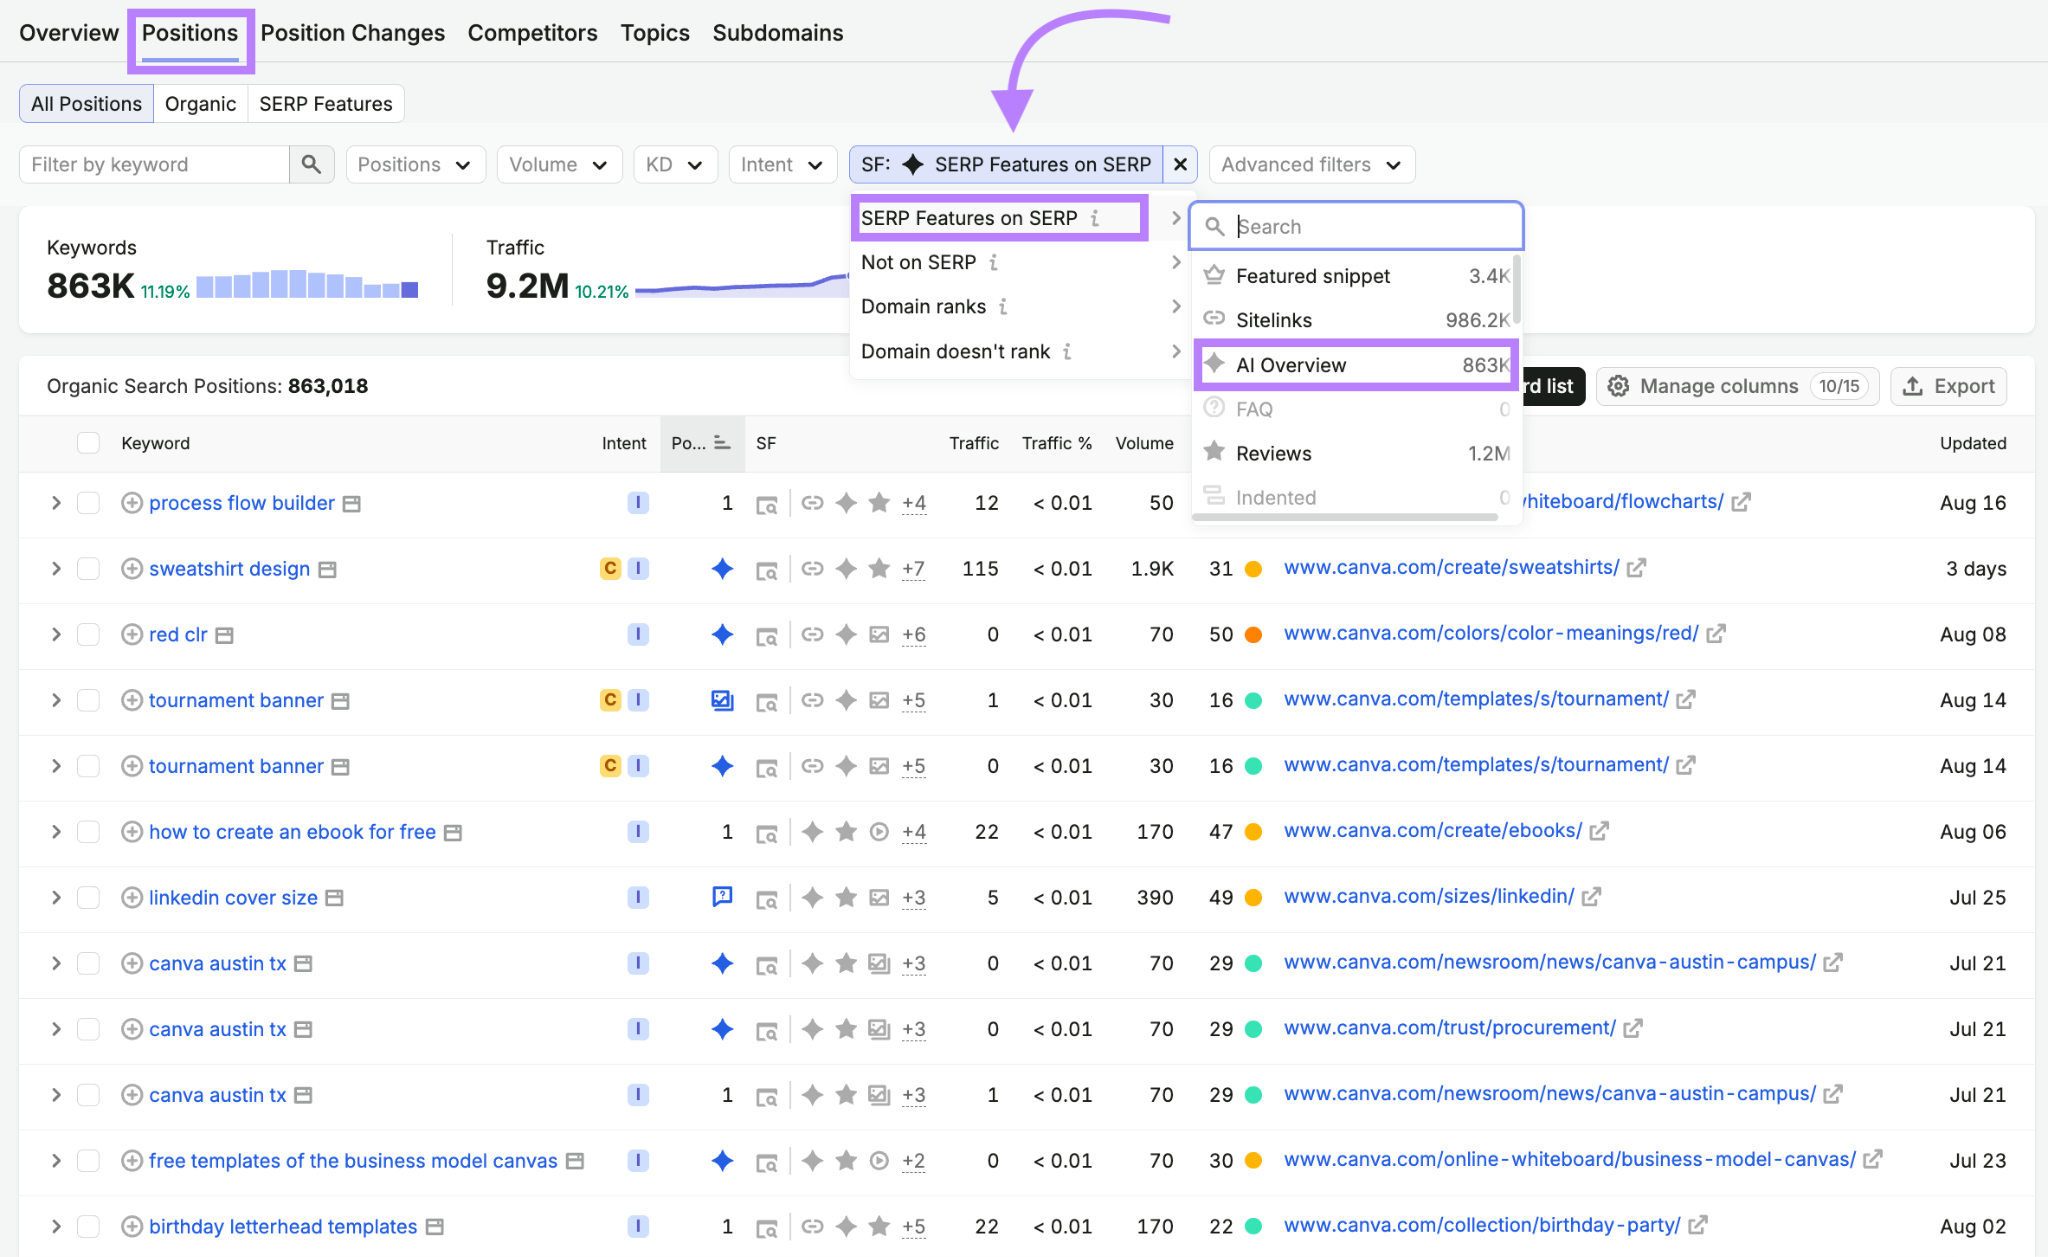Show +4 more SERP features for 'process flow builder'
Image resolution: width=2048 pixels, height=1257 pixels.
tap(913, 503)
